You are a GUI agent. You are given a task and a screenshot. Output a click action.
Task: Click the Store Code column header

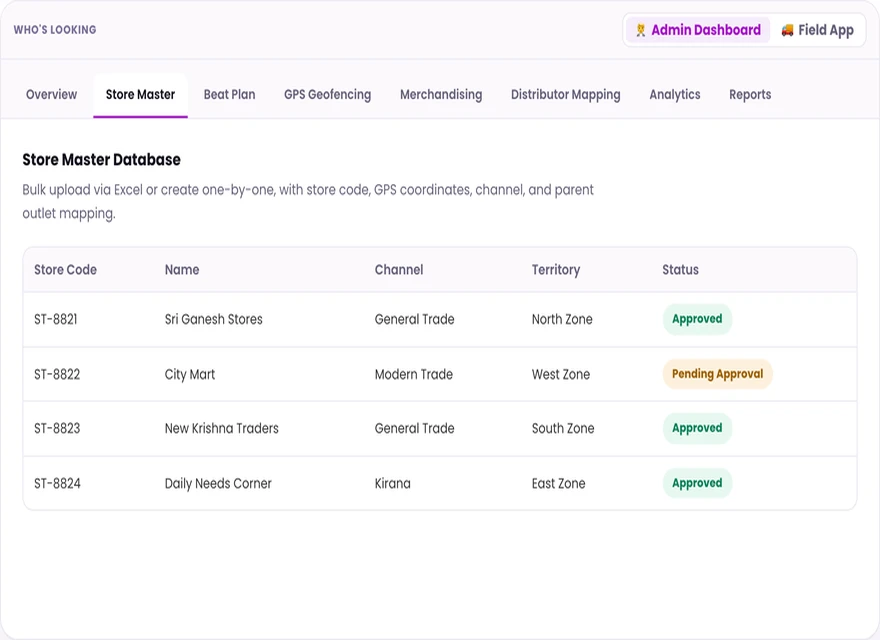[x=65, y=270]
